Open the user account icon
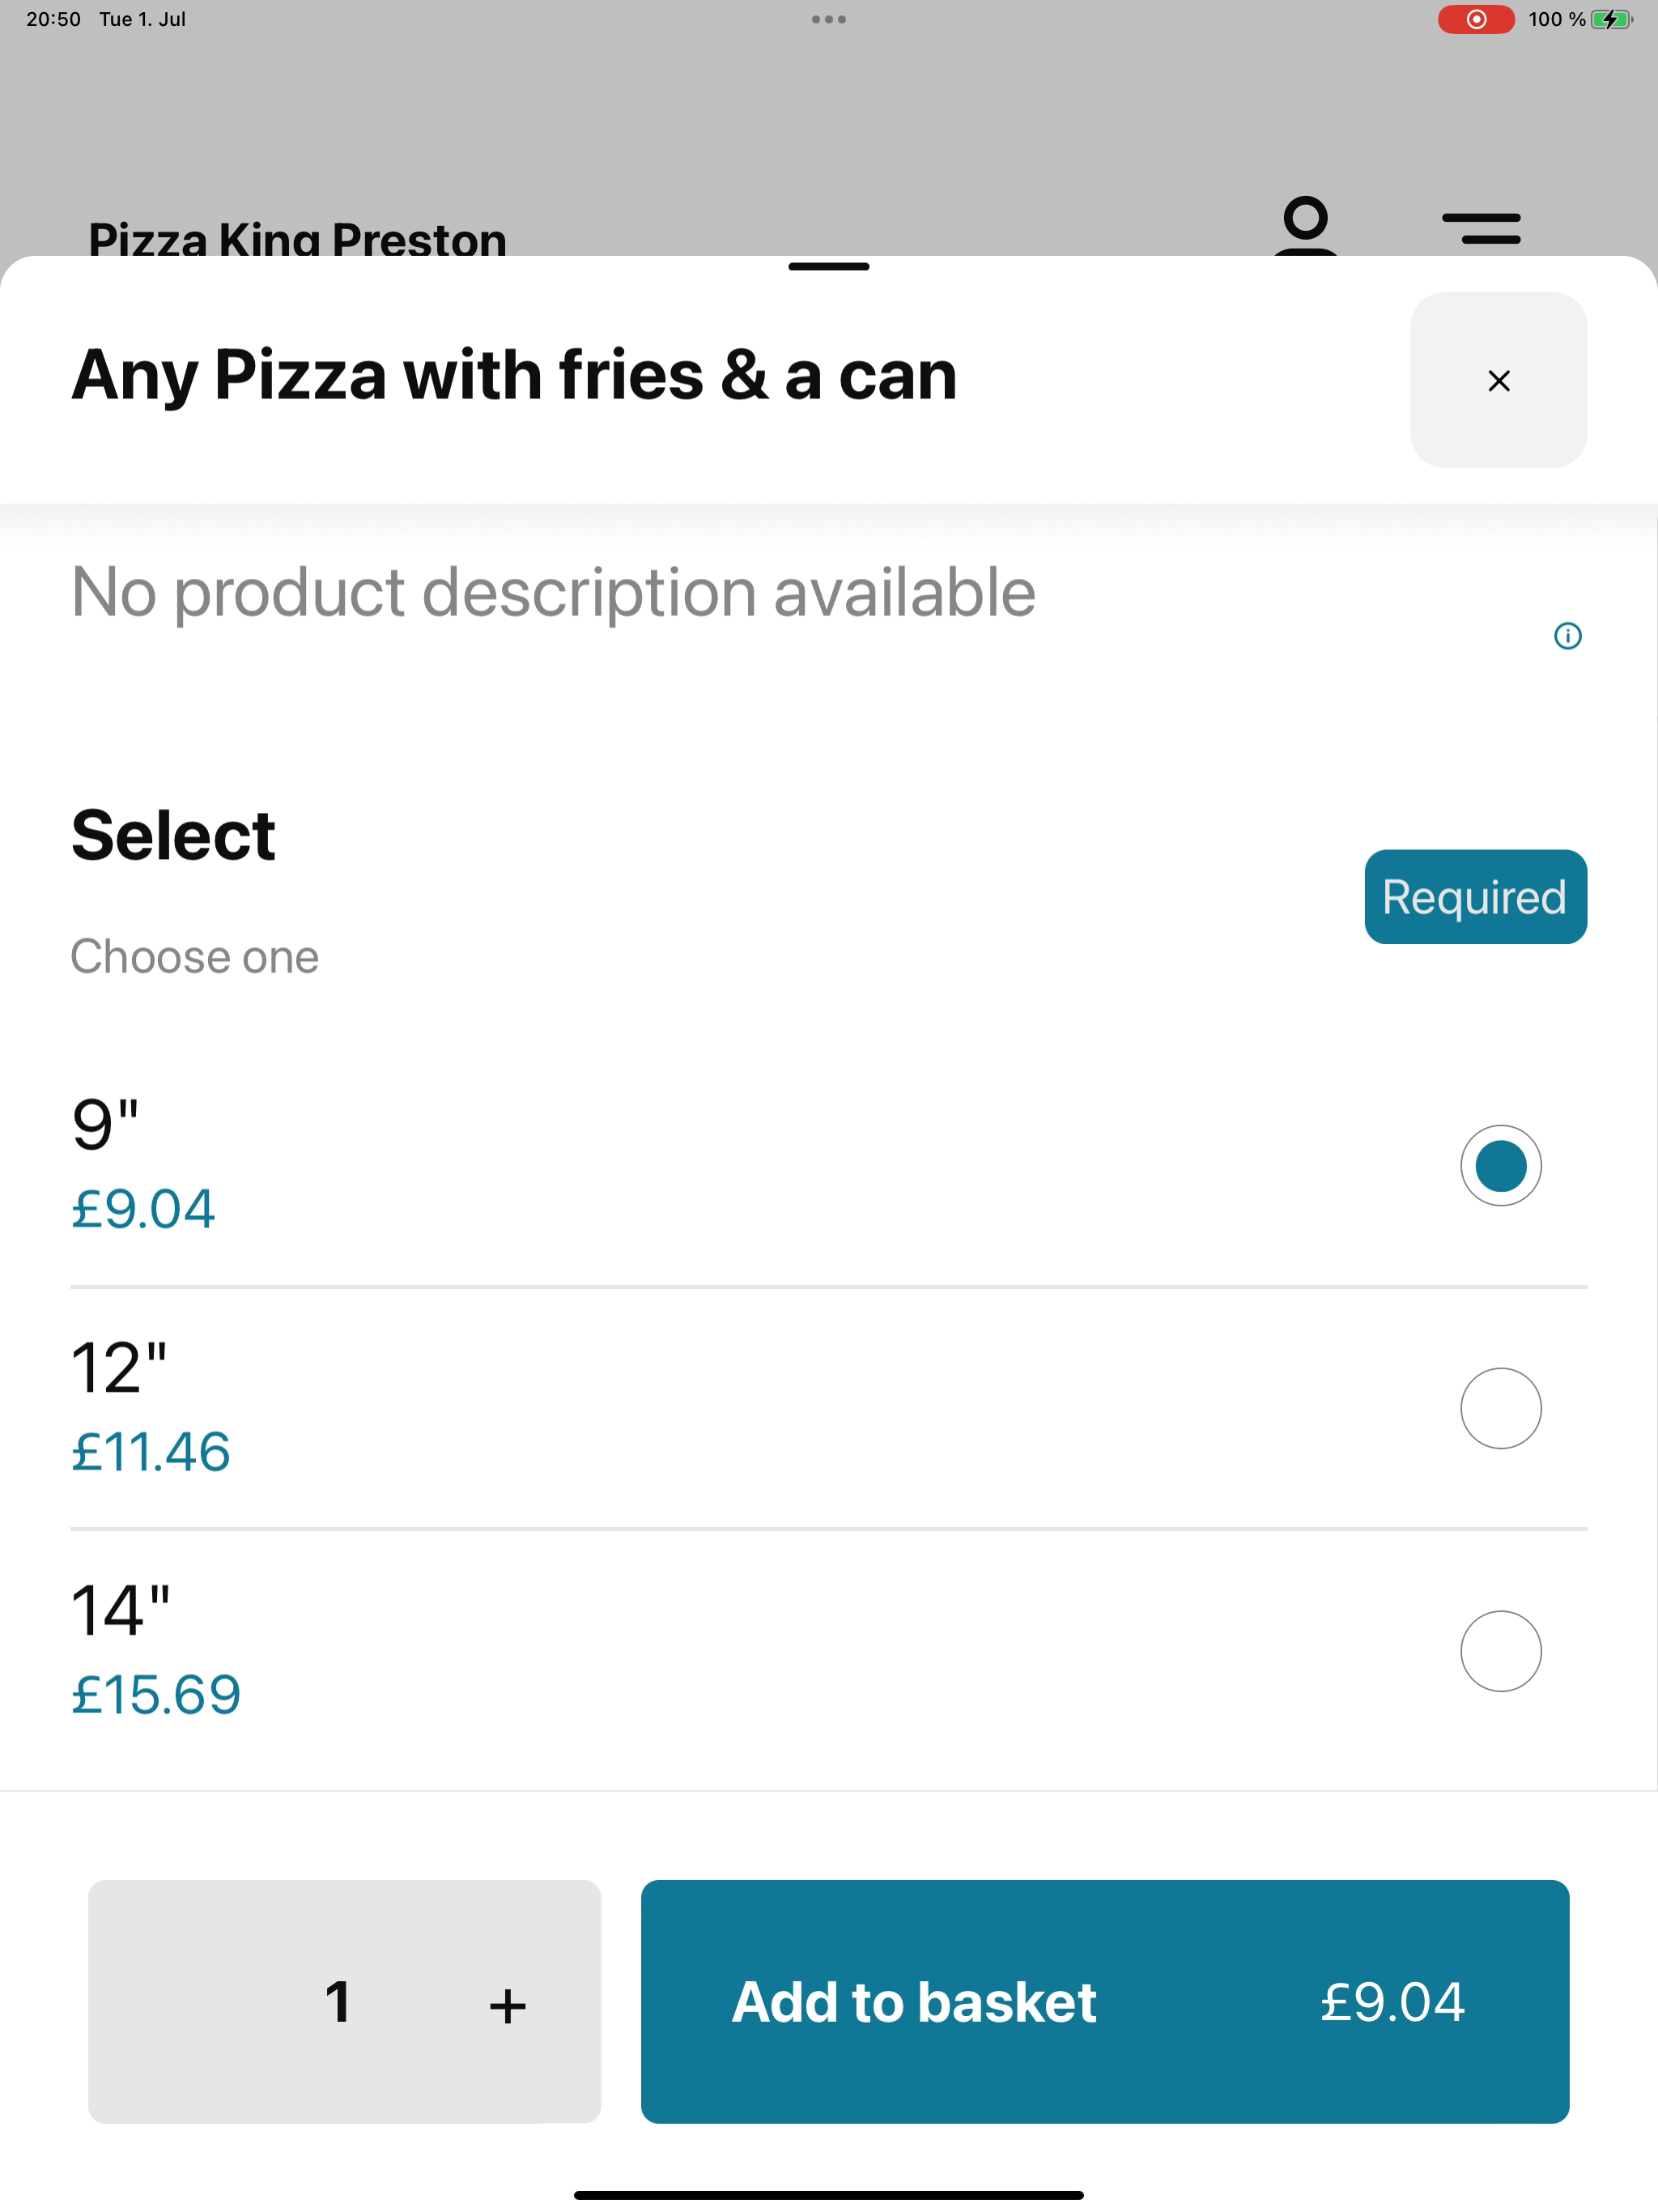 1305,227
